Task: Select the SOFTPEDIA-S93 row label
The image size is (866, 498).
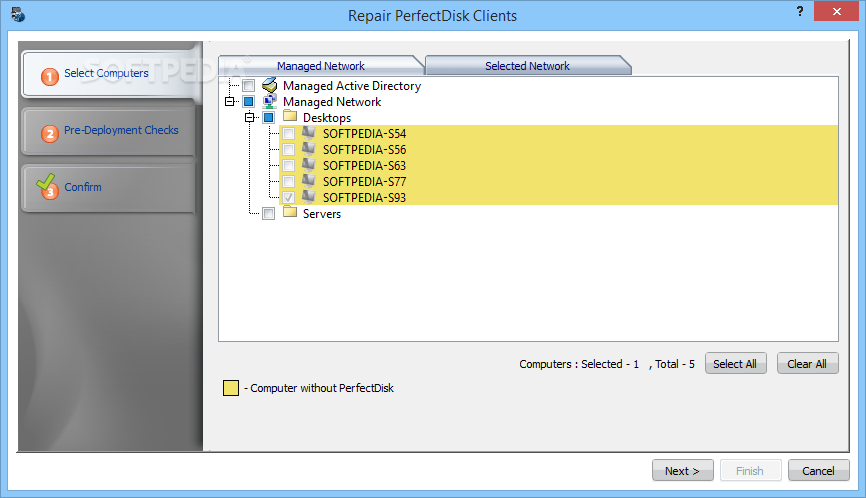Action: [x=365, y=198]
